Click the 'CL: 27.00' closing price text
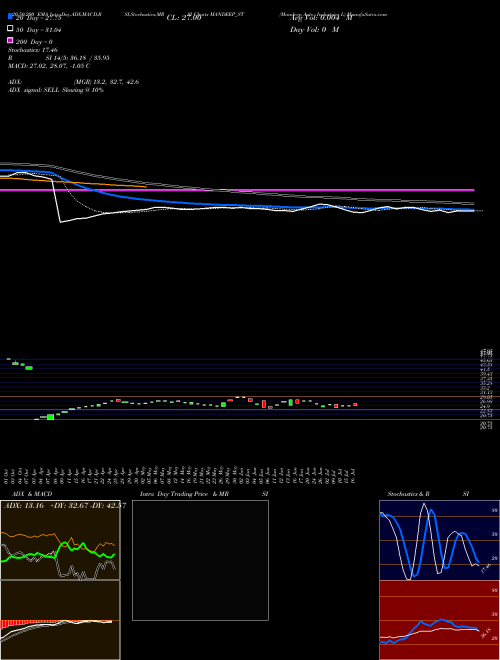This screenshot has height=660, width=500. click(x=184, y=18)
